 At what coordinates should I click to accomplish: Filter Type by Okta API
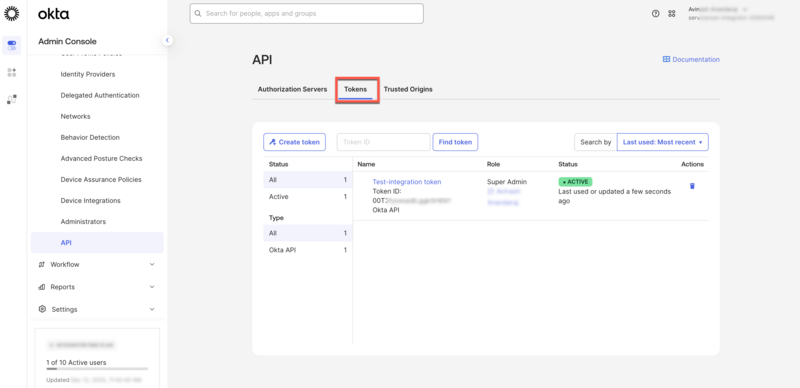308,250
